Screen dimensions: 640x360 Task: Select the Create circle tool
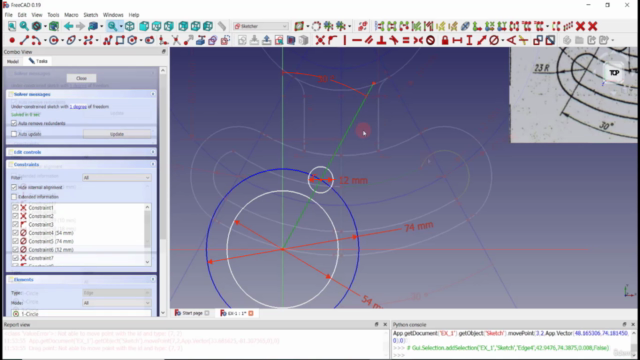point(53,40)
